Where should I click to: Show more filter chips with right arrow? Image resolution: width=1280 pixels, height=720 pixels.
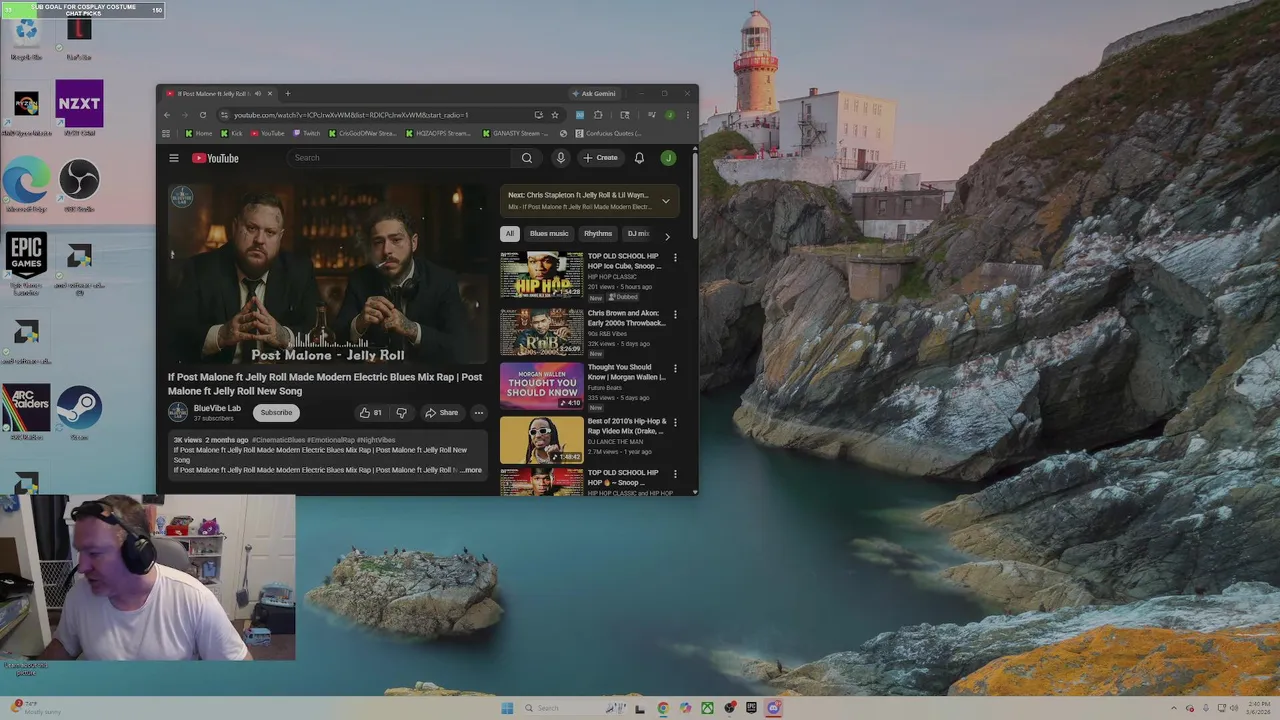[x=667, y=236]
